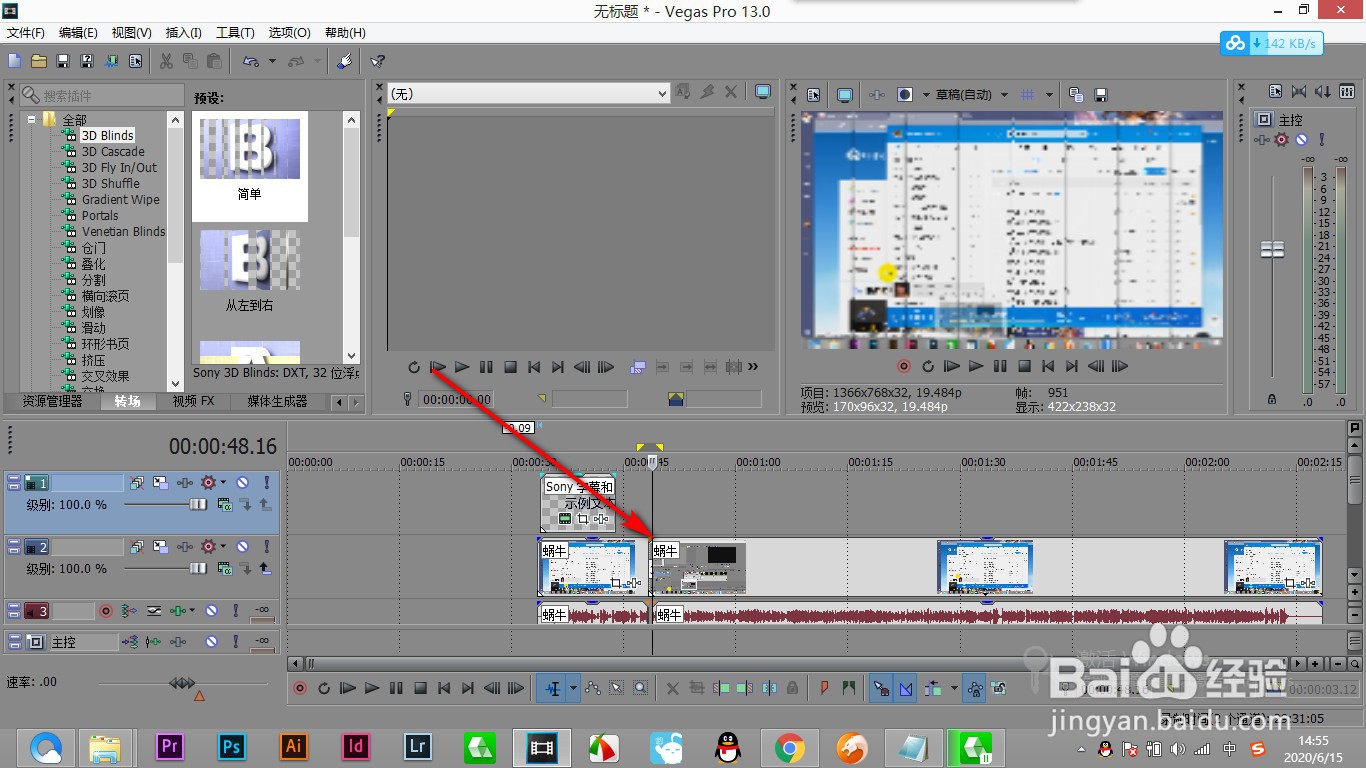Click the Sony 字幕和 title event on timeline

(x=578, y=502)
